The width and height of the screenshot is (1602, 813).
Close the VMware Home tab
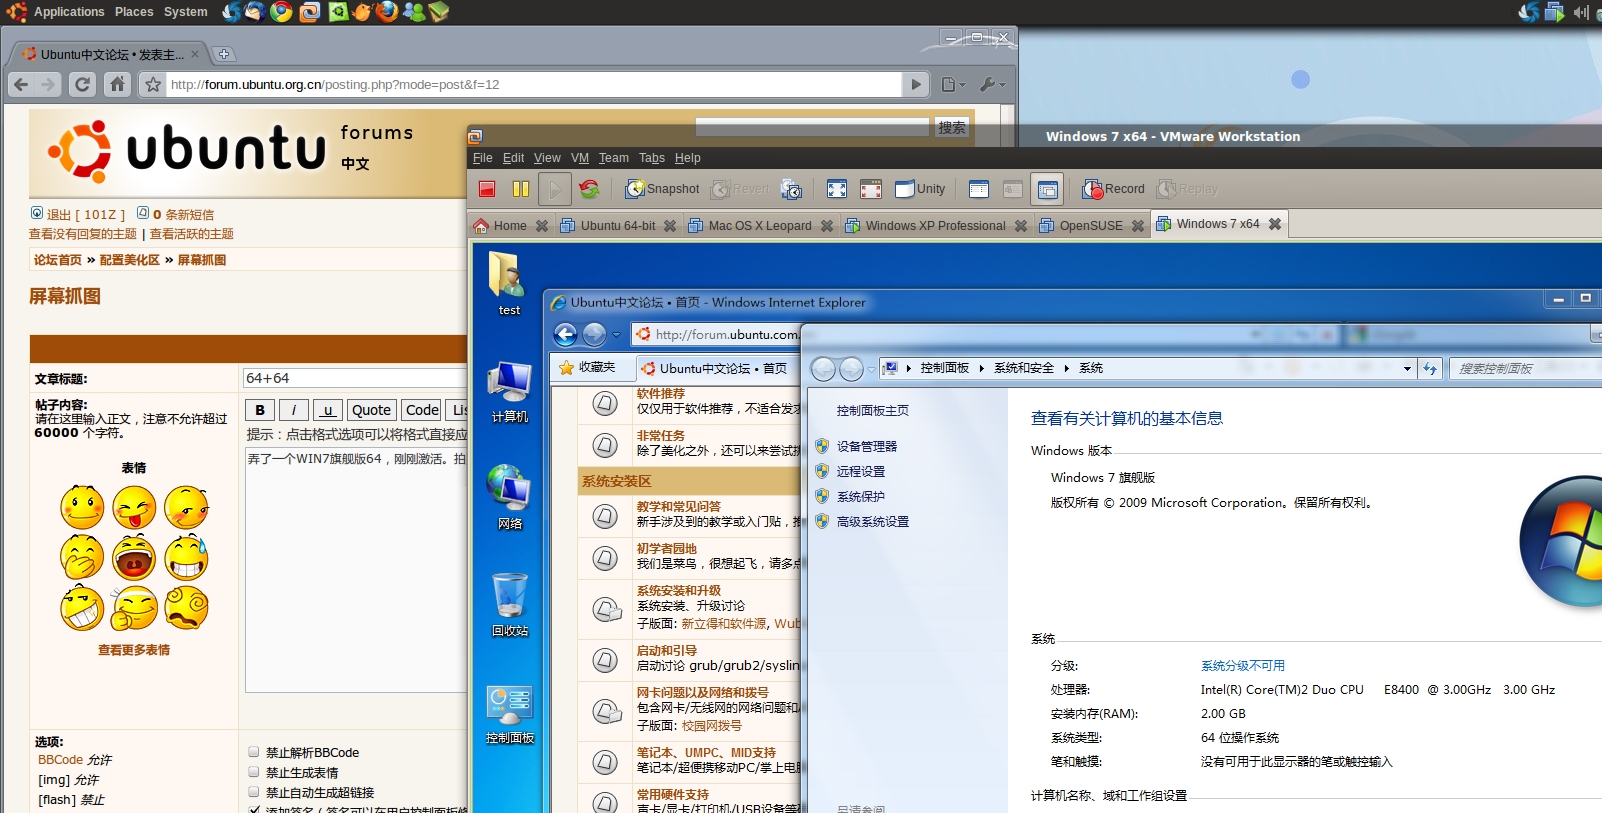[x=542, y=226]
